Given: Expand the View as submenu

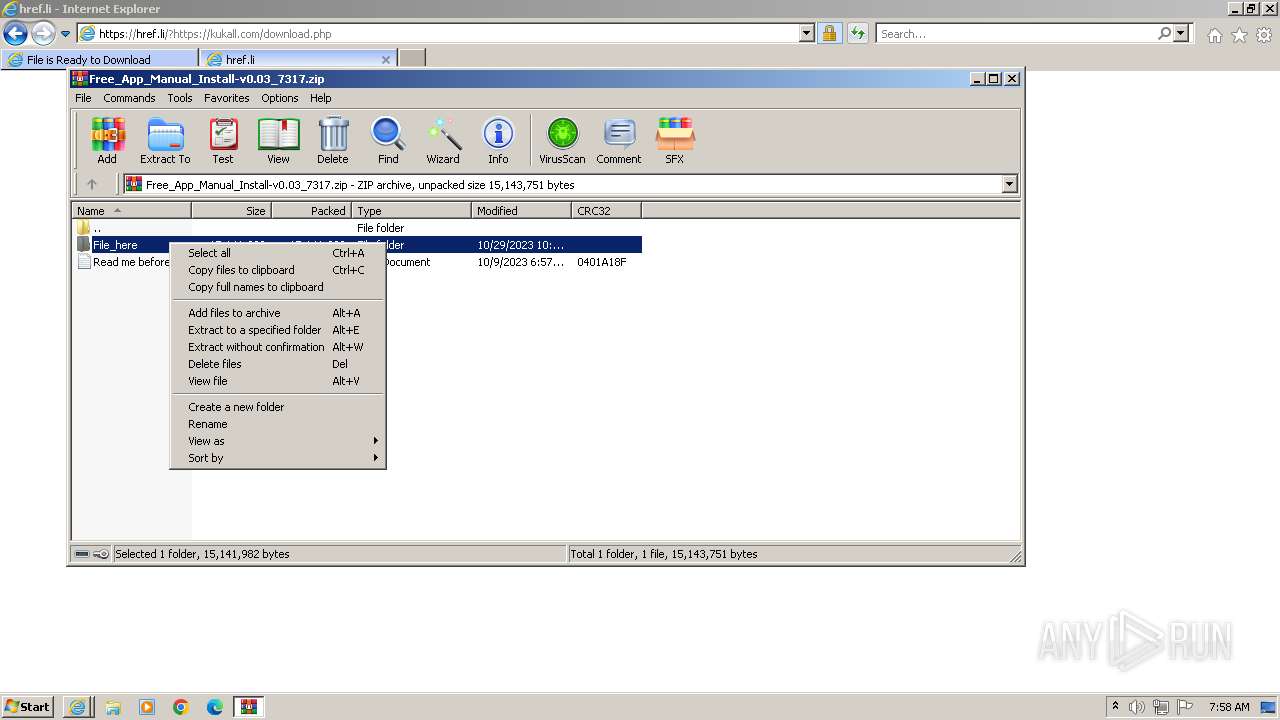Looking at the screenshot, I should pos(278,441).
